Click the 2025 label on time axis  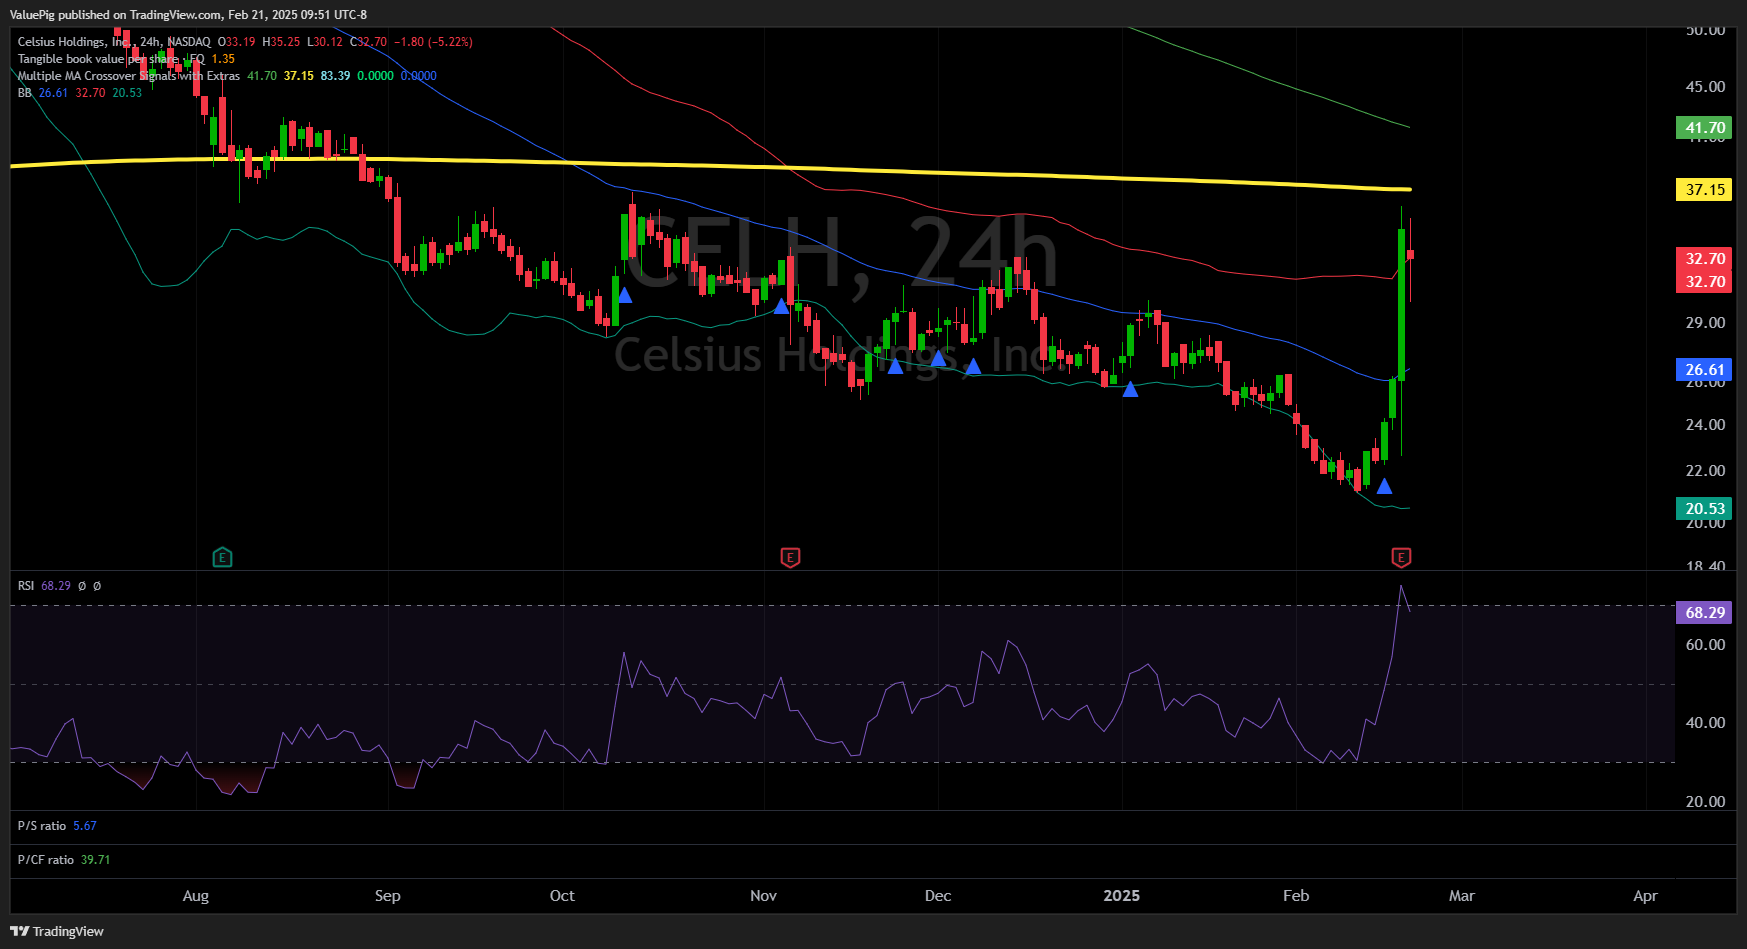tap(1122, 896)
